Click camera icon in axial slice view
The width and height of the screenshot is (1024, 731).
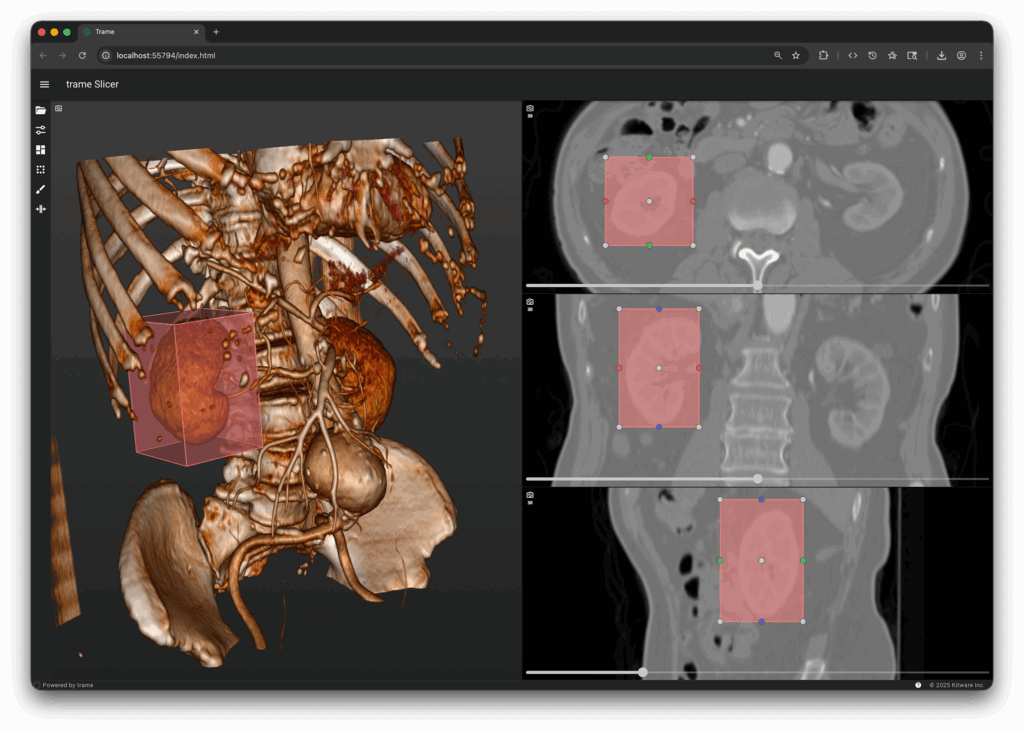(x=530, y=108)
